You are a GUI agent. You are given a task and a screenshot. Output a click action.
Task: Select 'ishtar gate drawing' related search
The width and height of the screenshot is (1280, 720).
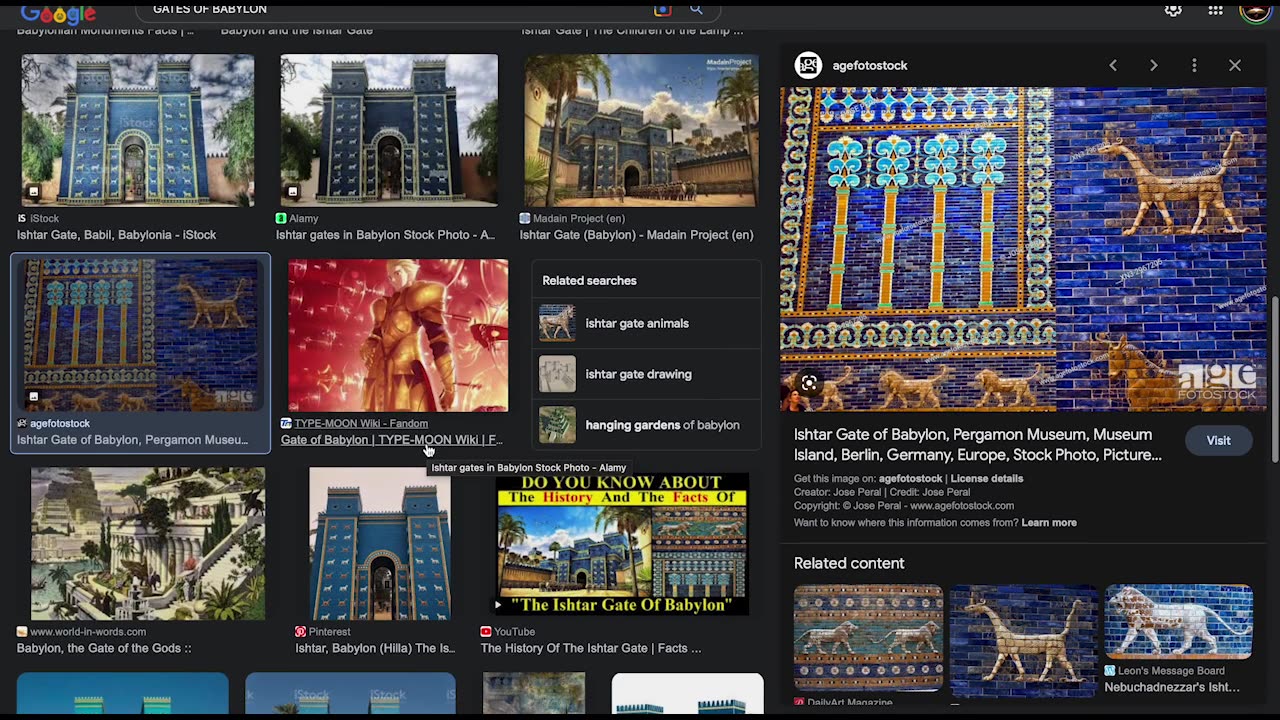645,374
